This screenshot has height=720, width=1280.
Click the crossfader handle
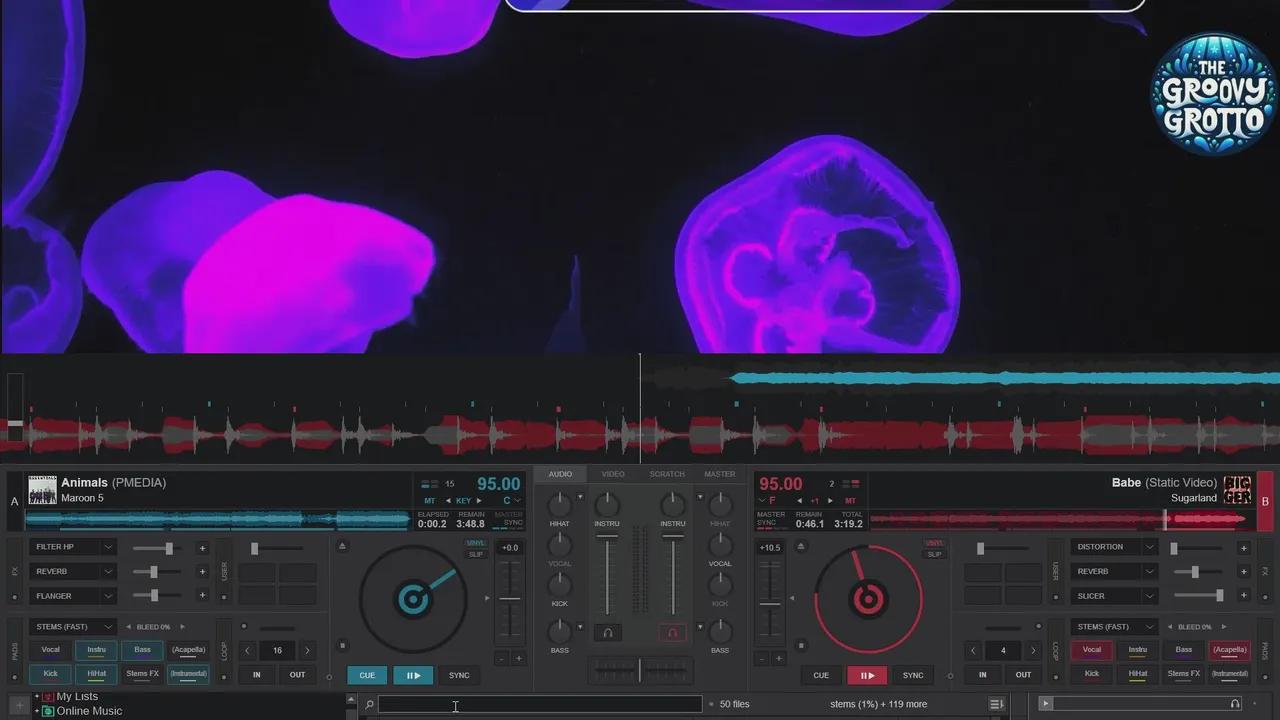click(x=640, y=670)
